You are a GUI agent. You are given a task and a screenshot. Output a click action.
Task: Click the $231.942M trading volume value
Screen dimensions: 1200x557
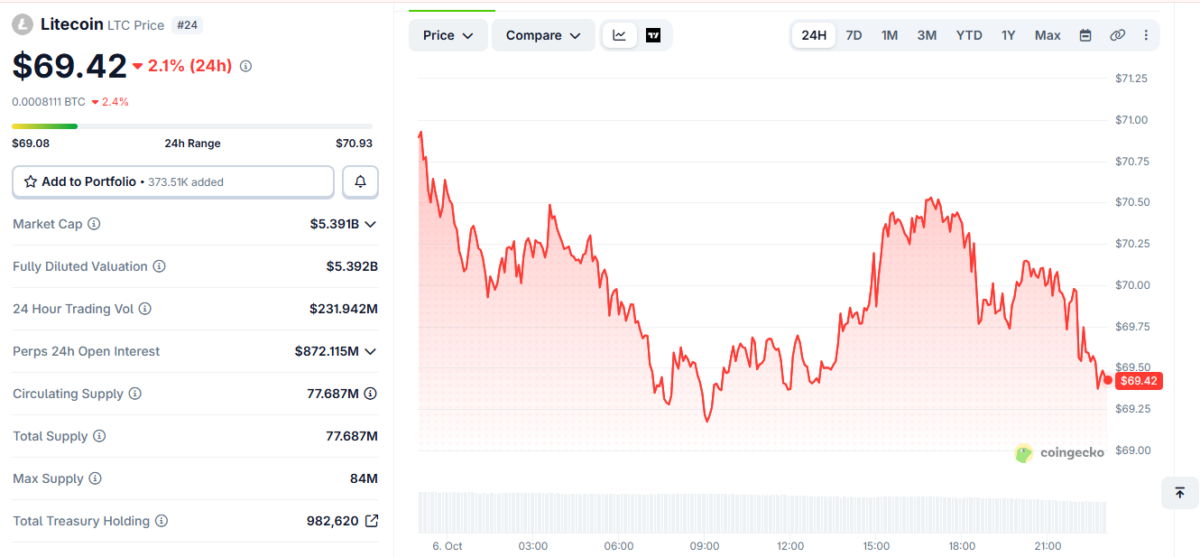[344, 309]
